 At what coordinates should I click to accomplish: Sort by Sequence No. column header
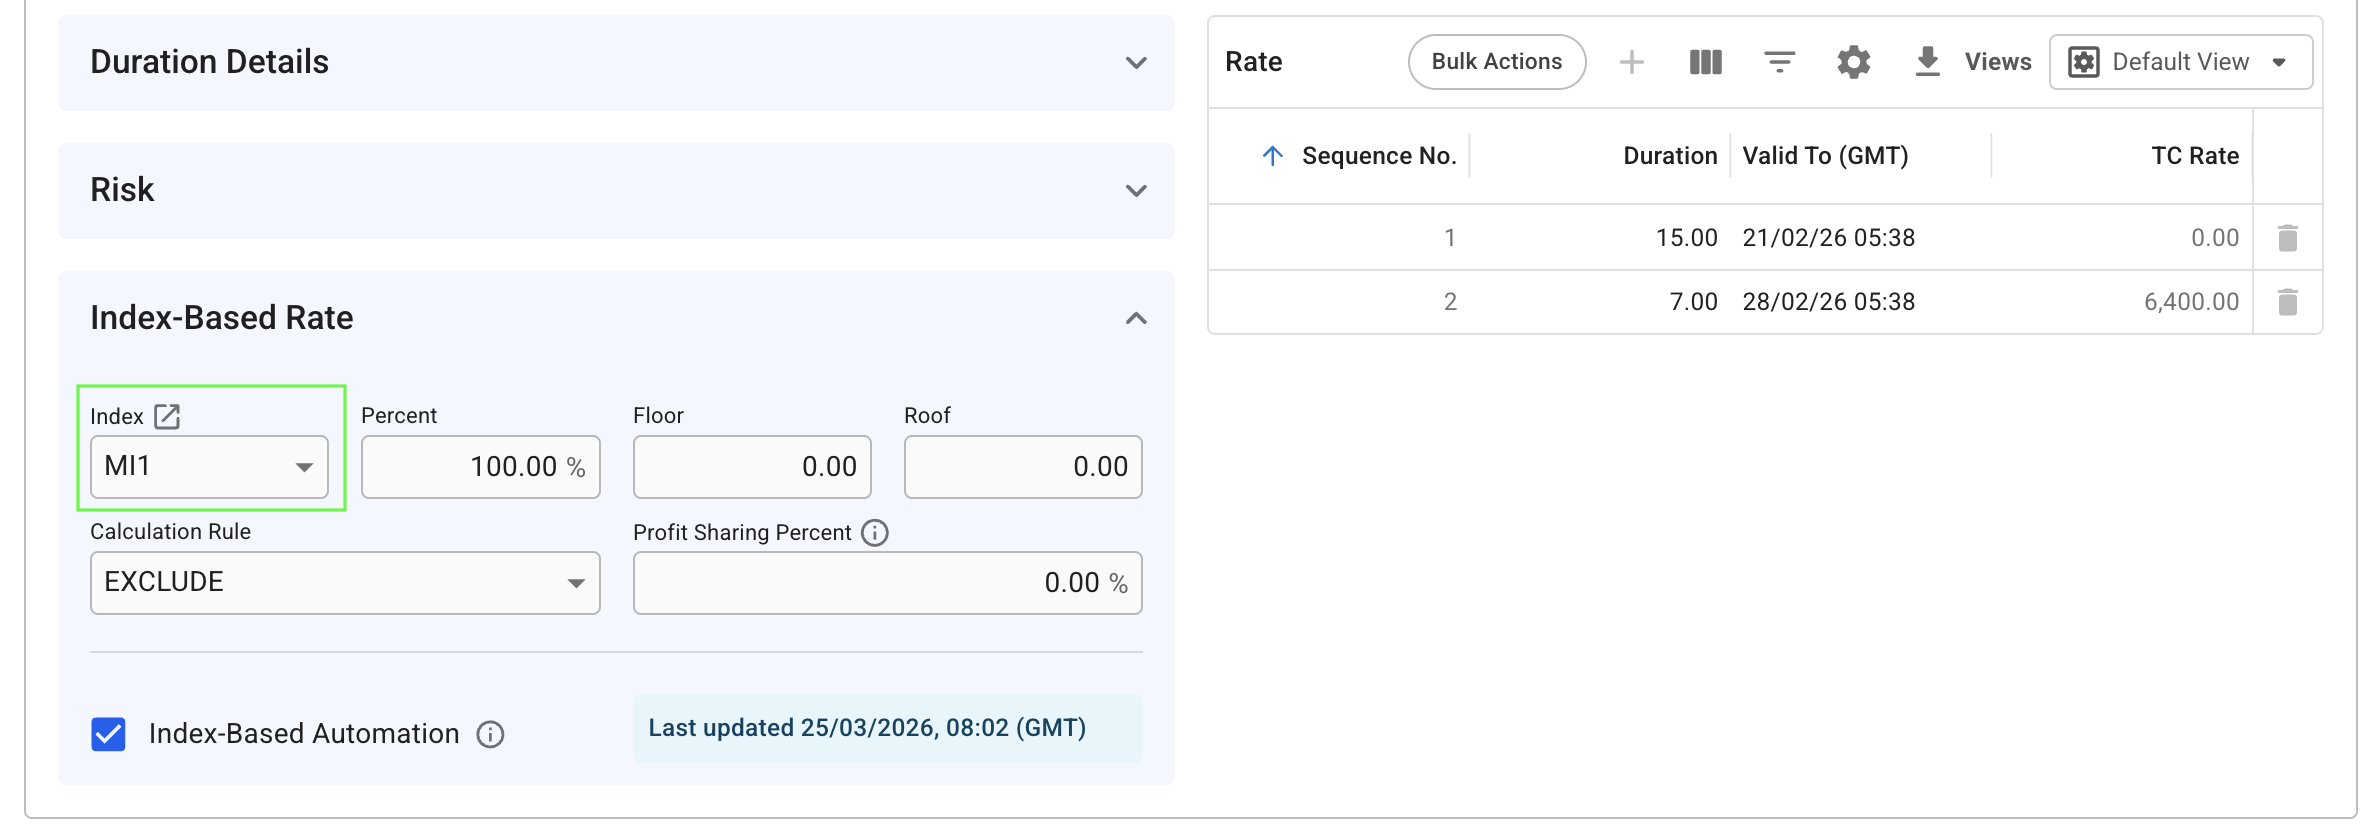[1378, 156]
